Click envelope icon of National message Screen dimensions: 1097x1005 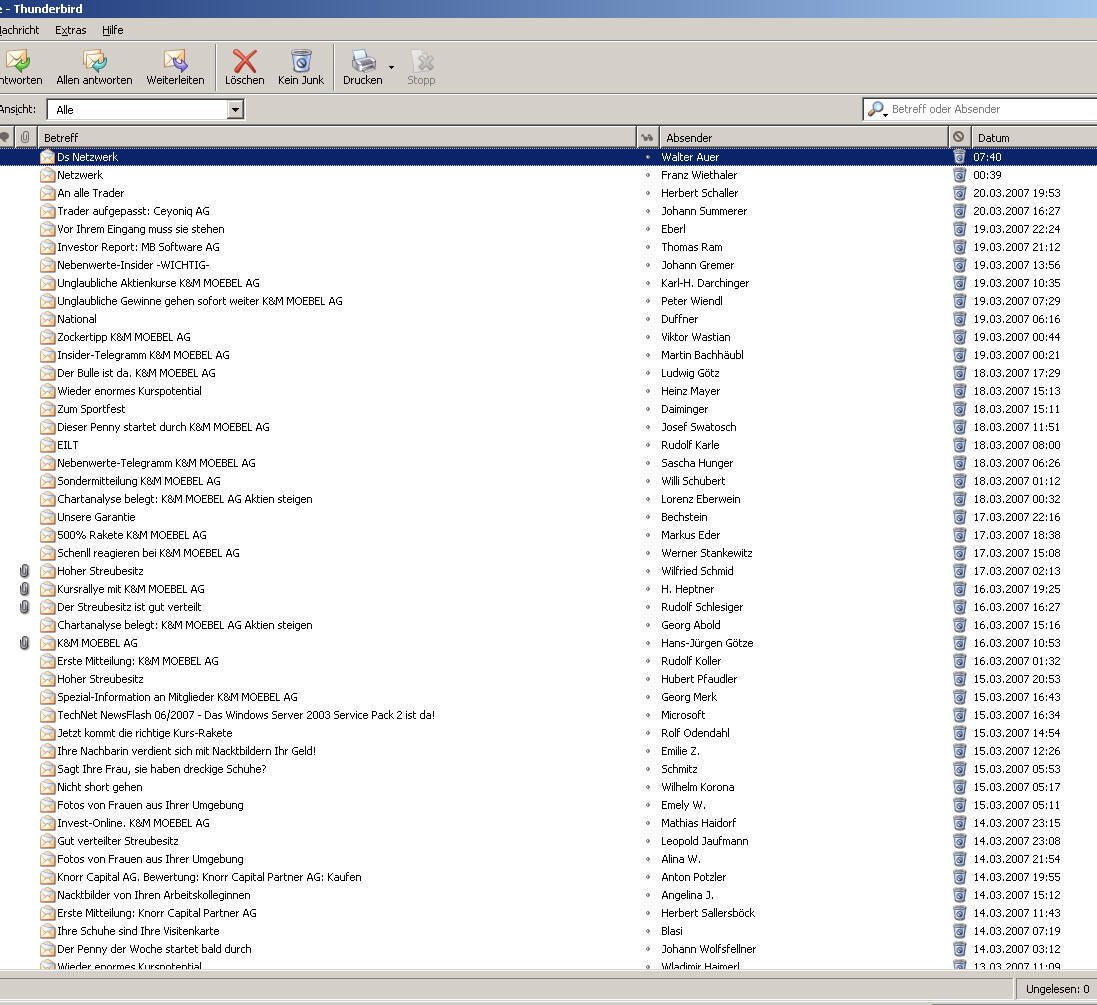click(x=48, y=319)
